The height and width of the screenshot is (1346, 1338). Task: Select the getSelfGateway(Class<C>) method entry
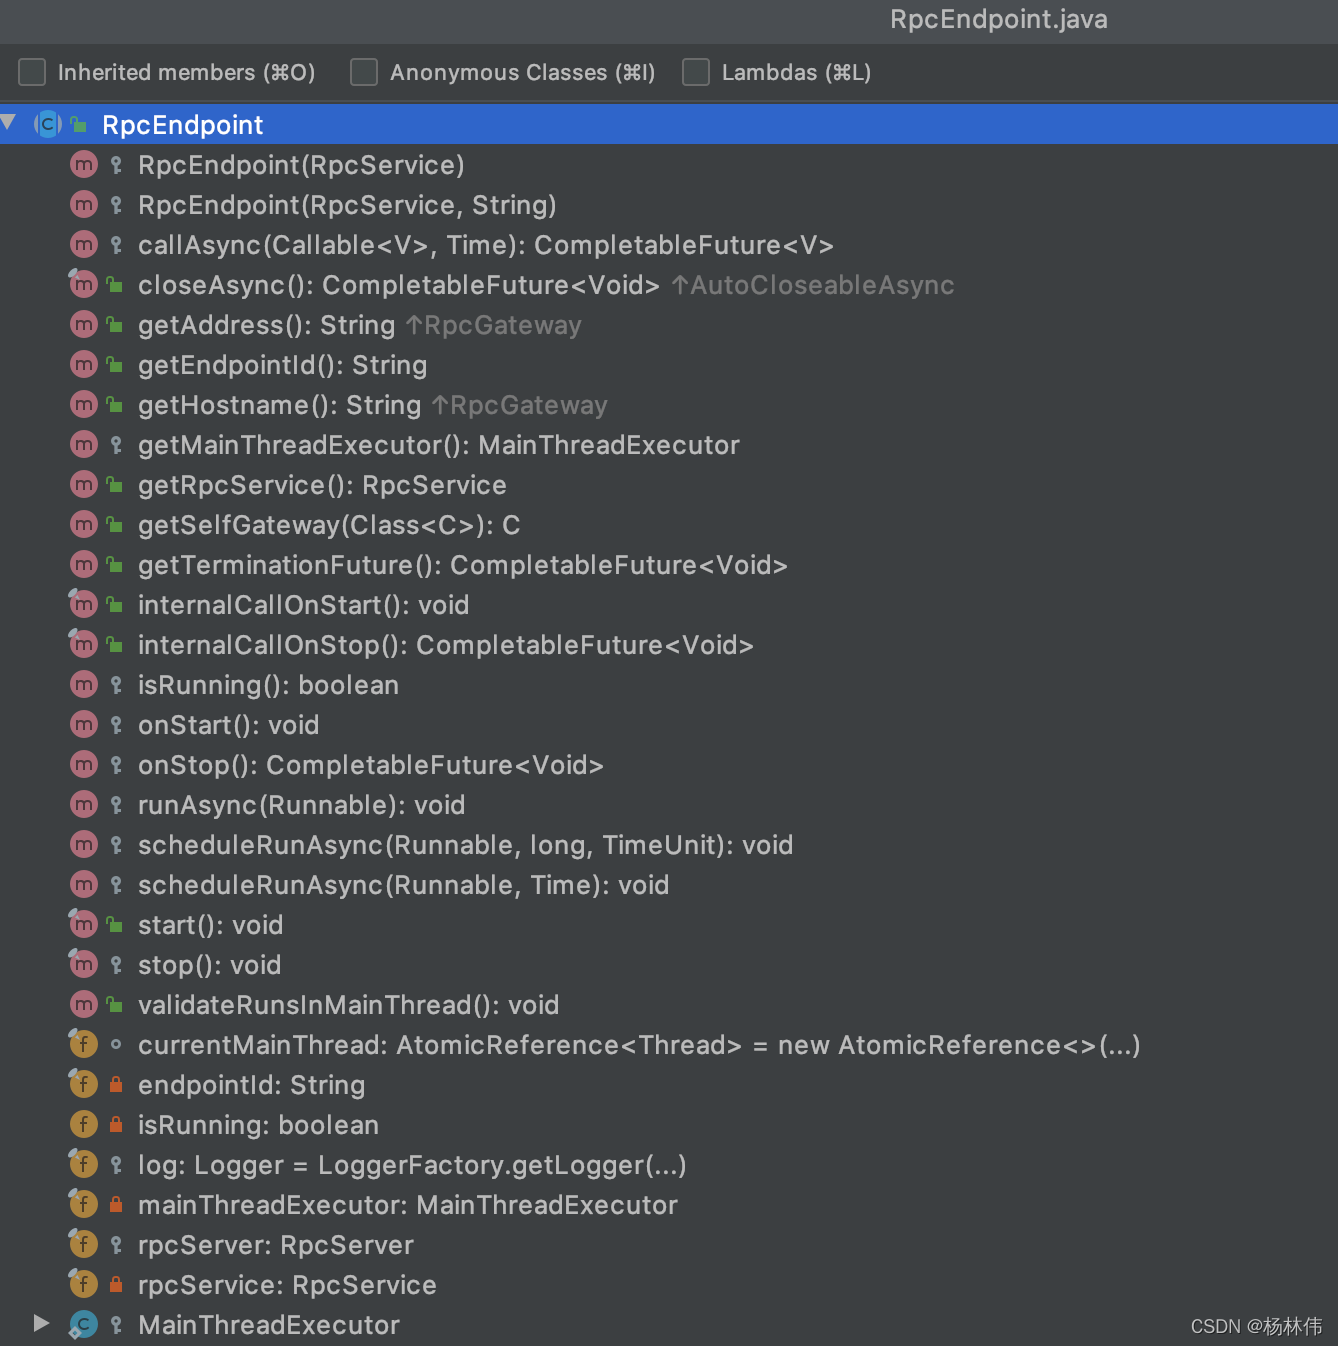(328, 525)
